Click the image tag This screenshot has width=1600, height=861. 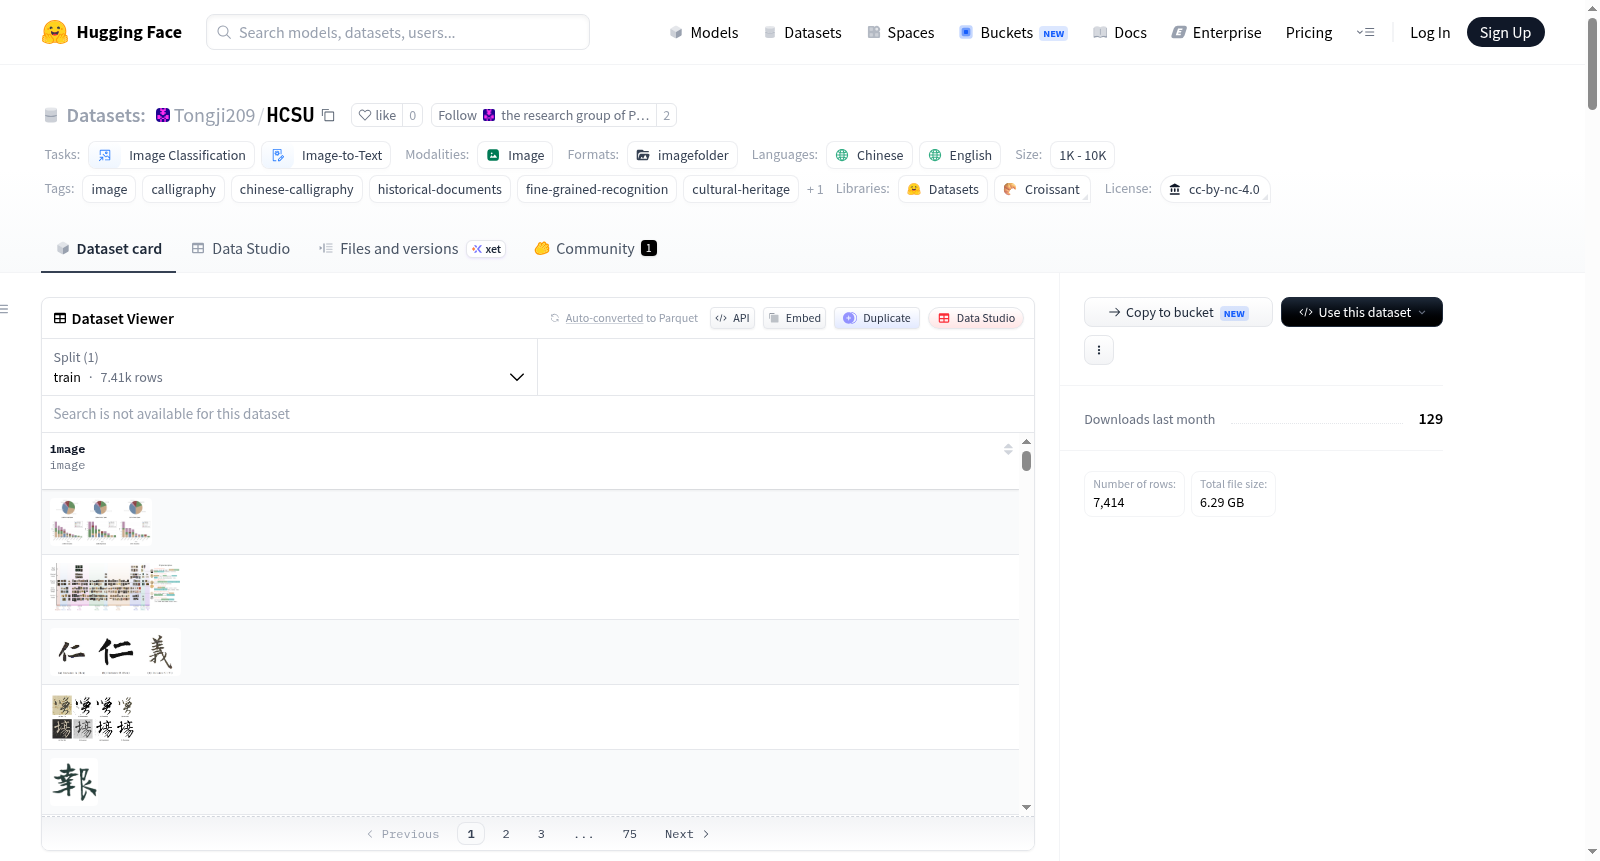tap(109, 189)
